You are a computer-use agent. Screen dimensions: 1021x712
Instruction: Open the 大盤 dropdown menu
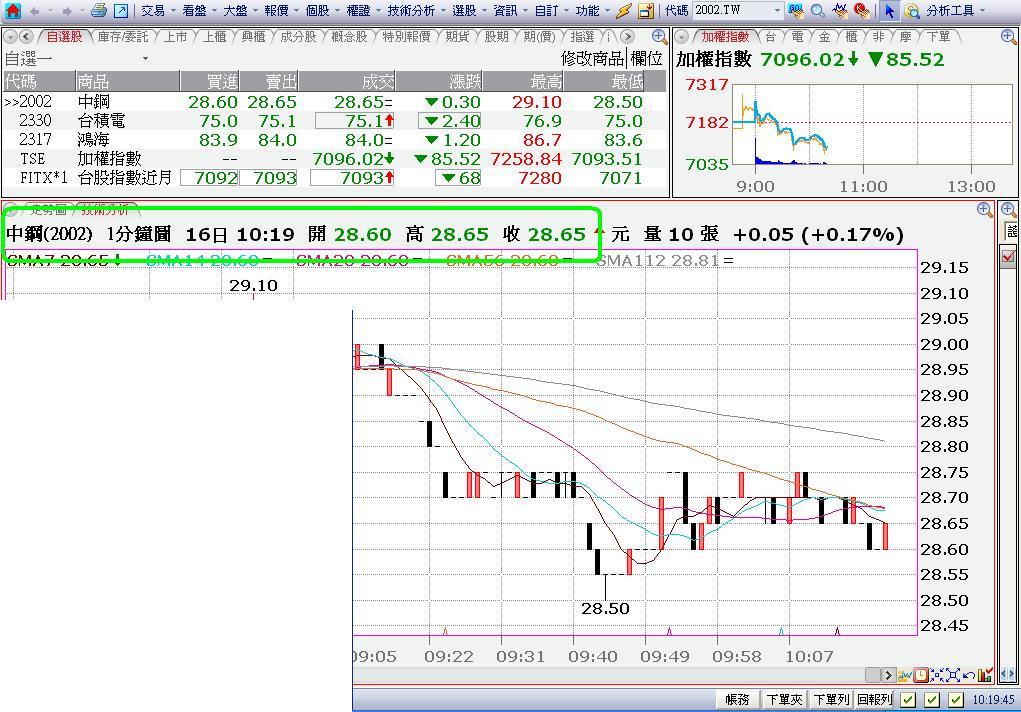[240, 10]
